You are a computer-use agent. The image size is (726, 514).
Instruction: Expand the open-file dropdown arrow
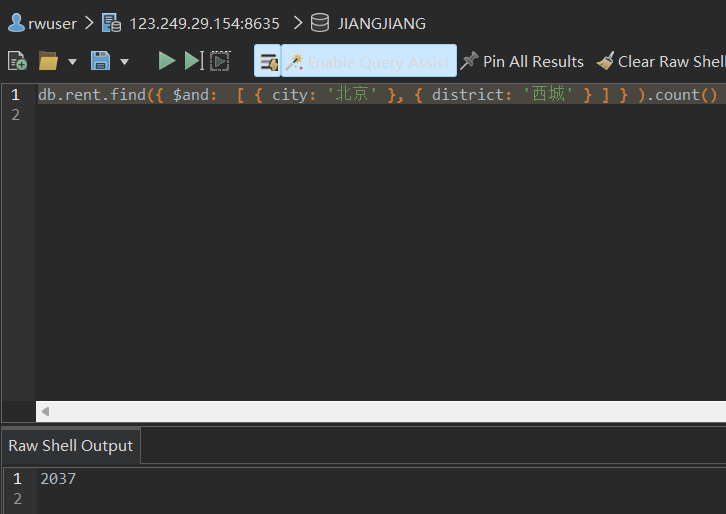pos(73,62)
